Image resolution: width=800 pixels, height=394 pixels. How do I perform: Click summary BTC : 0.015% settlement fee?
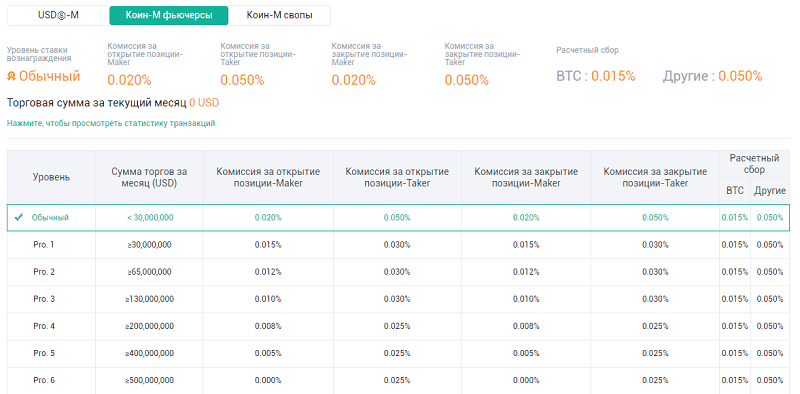click(x=595, y=77)
